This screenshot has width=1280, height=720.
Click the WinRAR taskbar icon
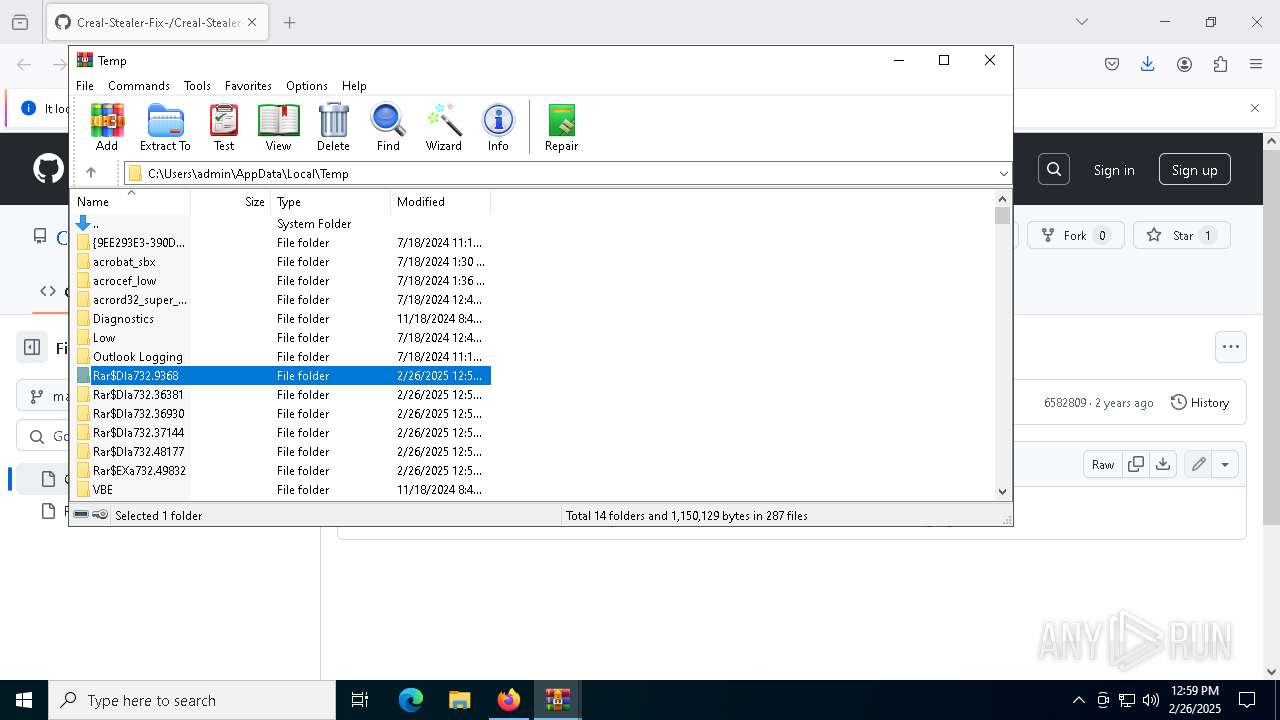point(557,700)
